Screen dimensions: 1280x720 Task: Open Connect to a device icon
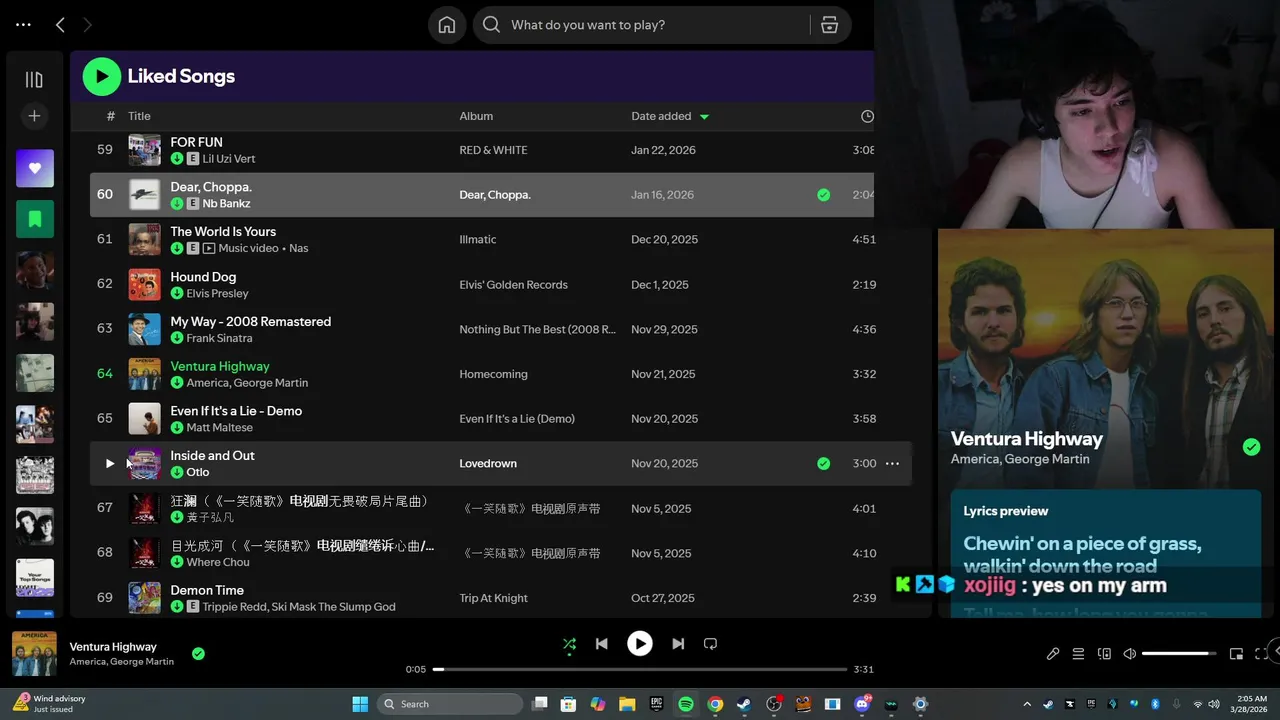point(1105,654)
